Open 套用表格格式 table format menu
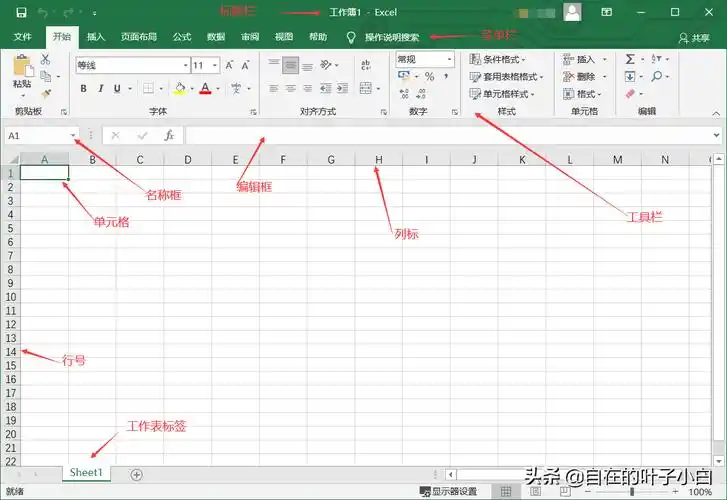Screen dimensions: 727x500 point(506,77)
